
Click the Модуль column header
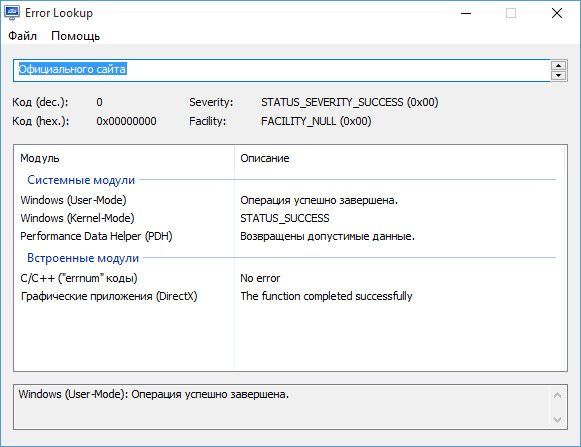[124, 158]
